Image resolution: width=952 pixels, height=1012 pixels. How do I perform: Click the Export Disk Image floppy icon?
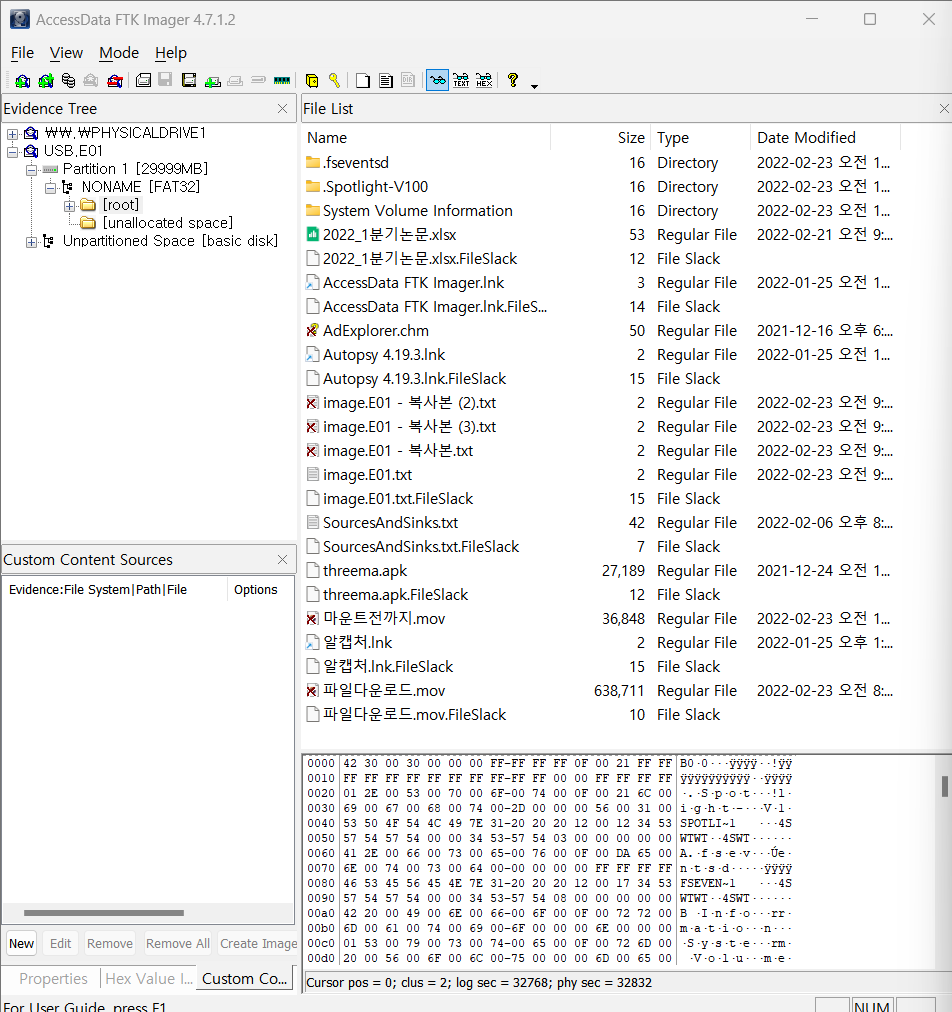[x=166, y=80]
